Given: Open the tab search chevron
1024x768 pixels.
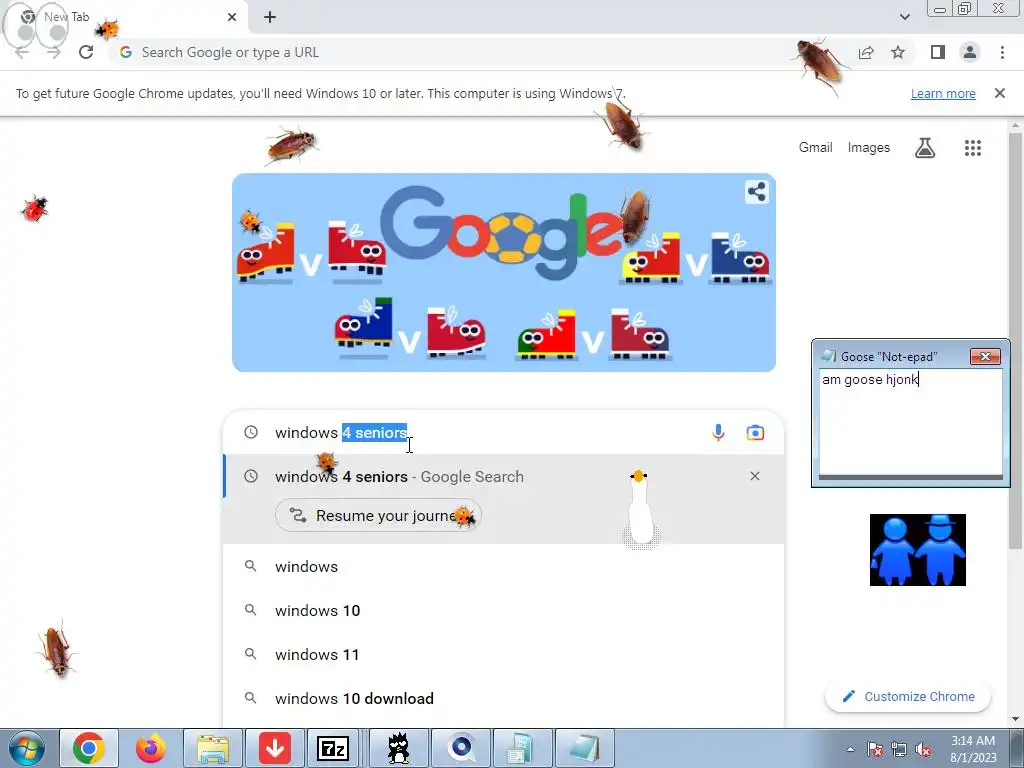Looking at the screenshot, I should coord(904,17).
